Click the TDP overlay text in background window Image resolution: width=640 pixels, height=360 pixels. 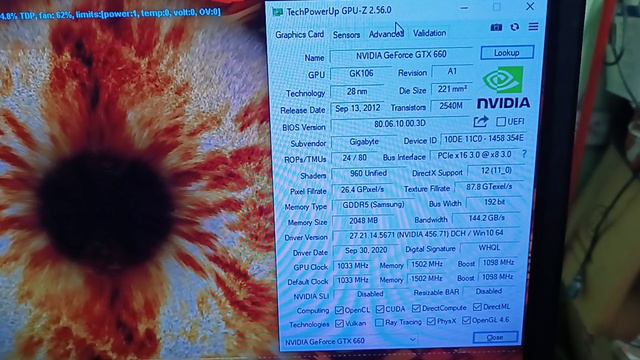pos(110,14)
